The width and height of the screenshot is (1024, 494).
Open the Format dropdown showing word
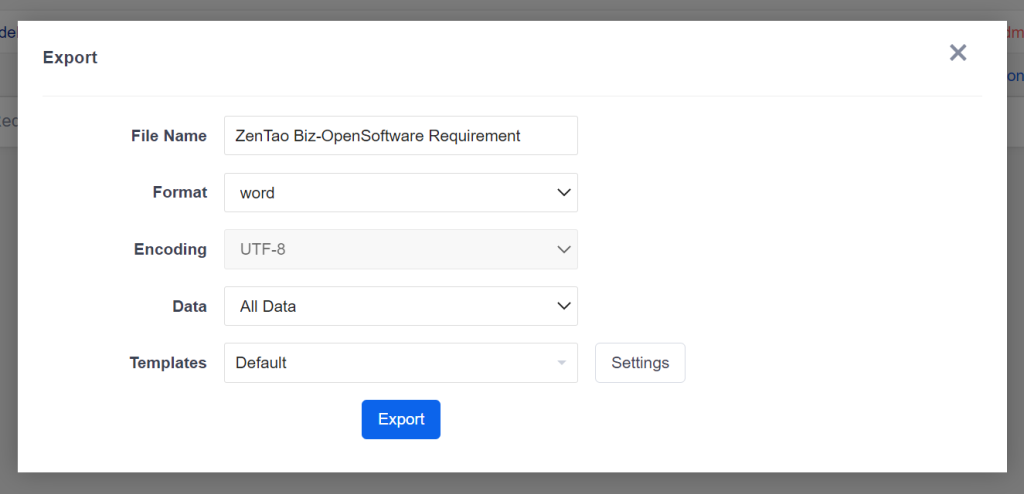(390, 193)
